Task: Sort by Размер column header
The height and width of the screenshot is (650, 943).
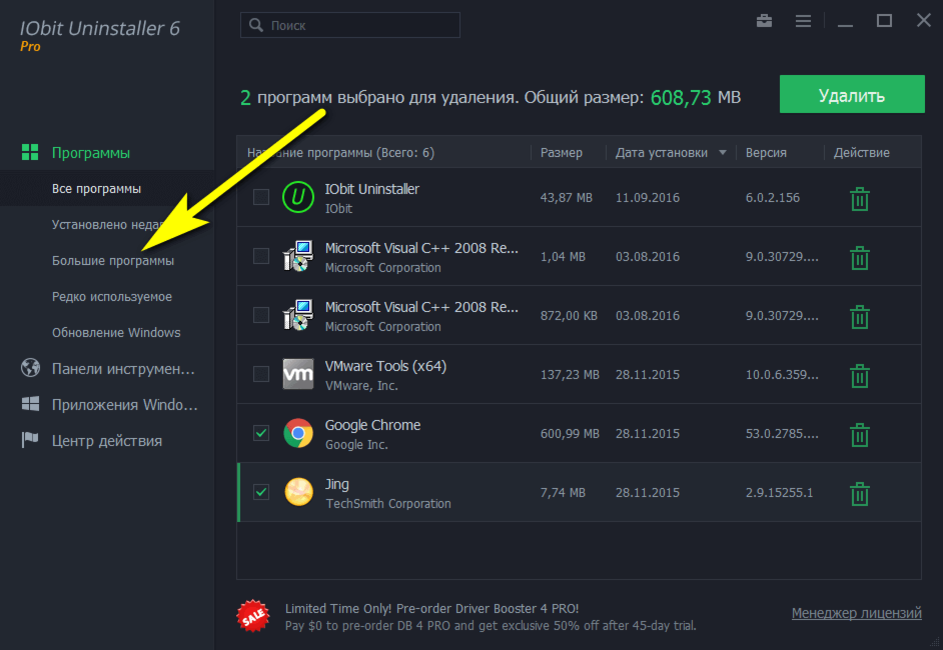Action: pos(561,153)
